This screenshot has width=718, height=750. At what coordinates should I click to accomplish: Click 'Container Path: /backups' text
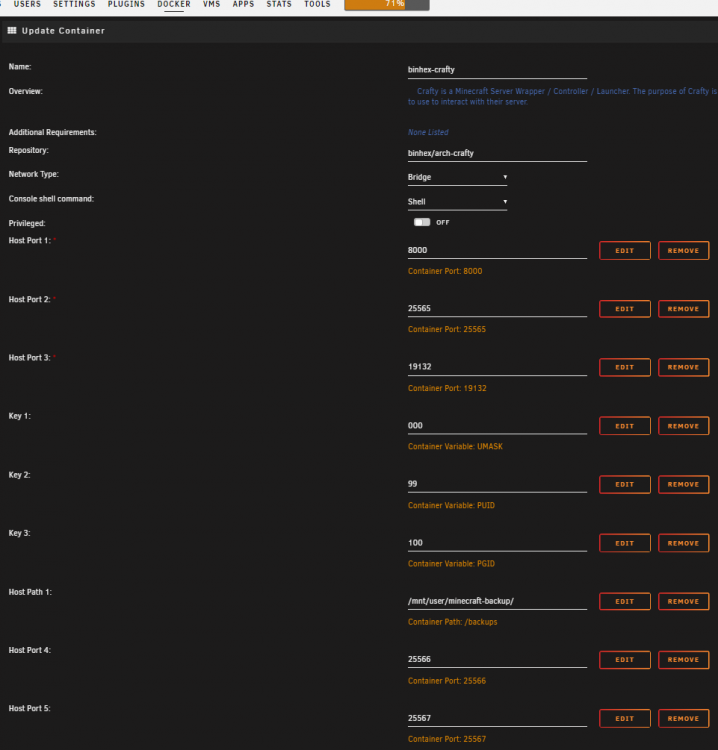(453, 622)
